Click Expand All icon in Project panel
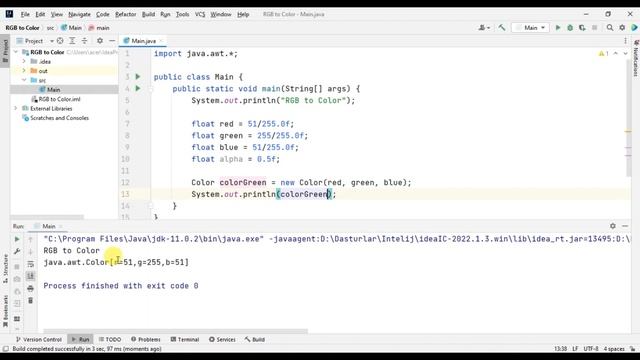The image size is (640, 360). click(x=72, y=41)
